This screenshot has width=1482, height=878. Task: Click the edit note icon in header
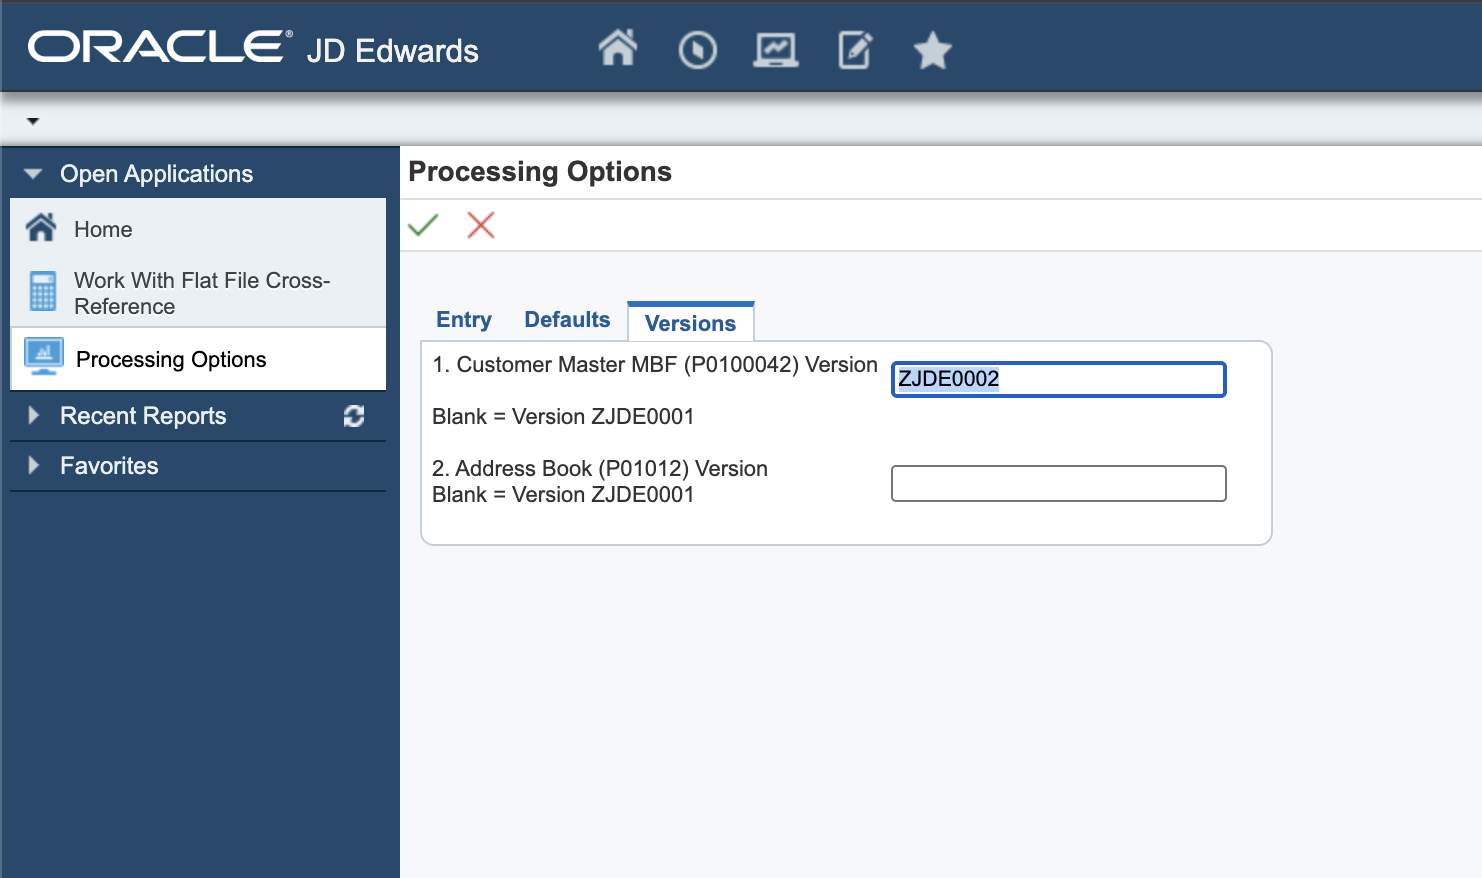point(854,50)
